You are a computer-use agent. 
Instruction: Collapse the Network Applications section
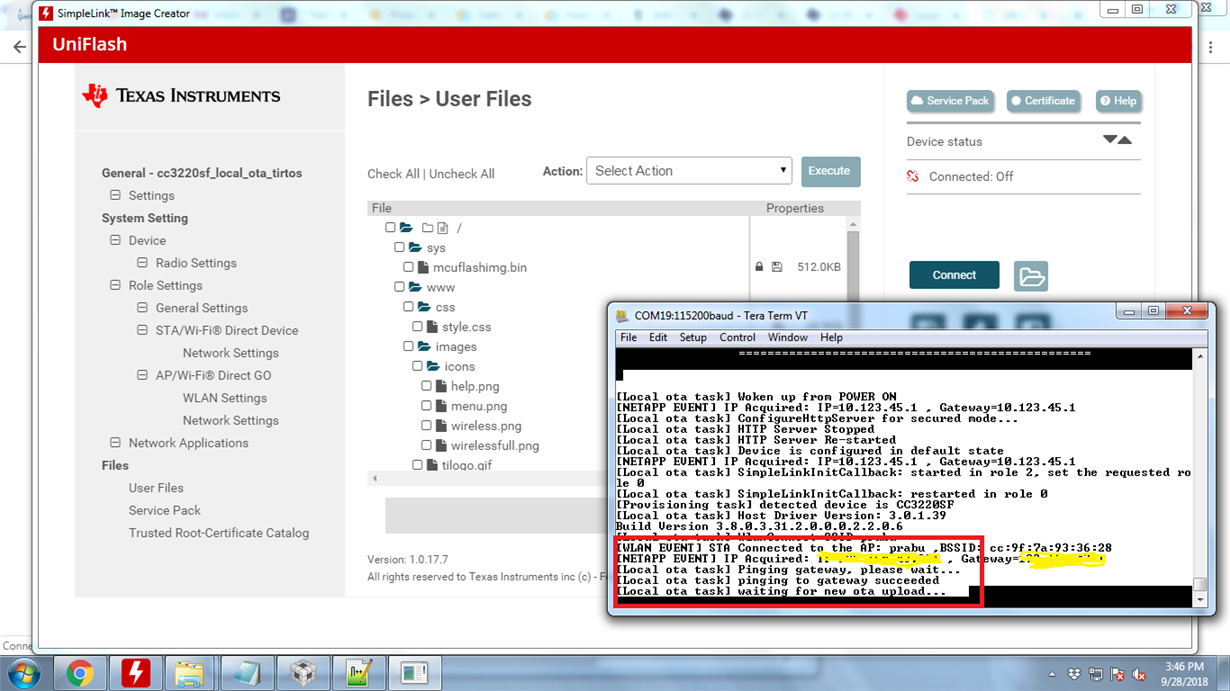click(x=115, y=443)
